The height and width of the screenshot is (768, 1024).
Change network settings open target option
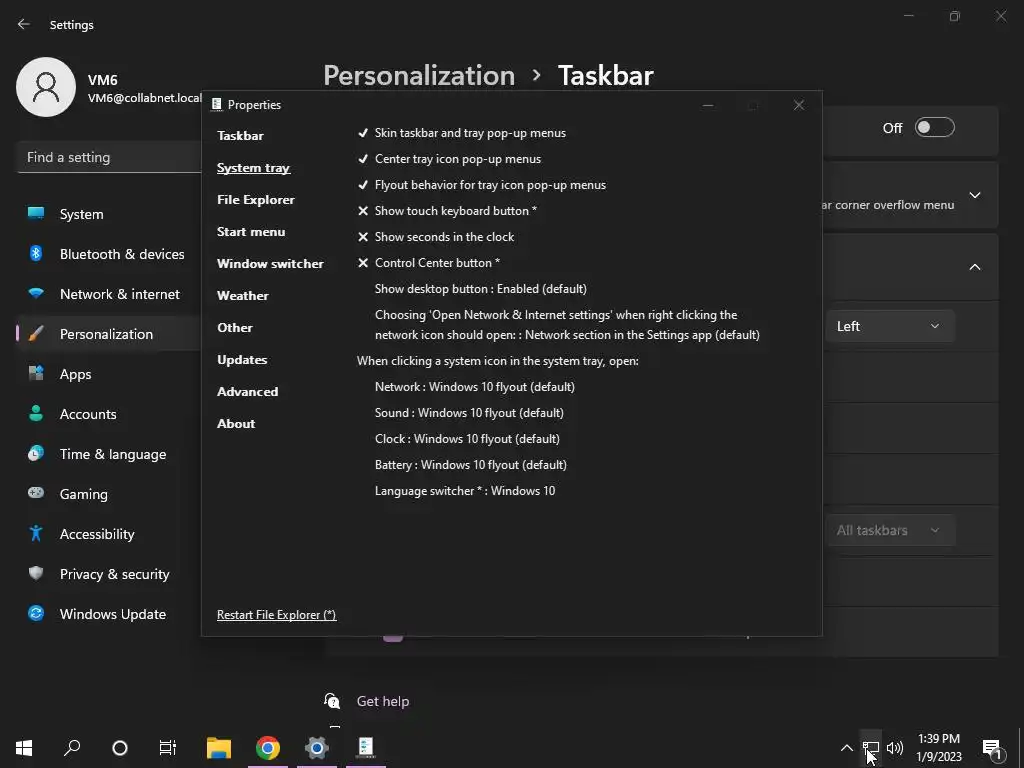pos(567,325)
